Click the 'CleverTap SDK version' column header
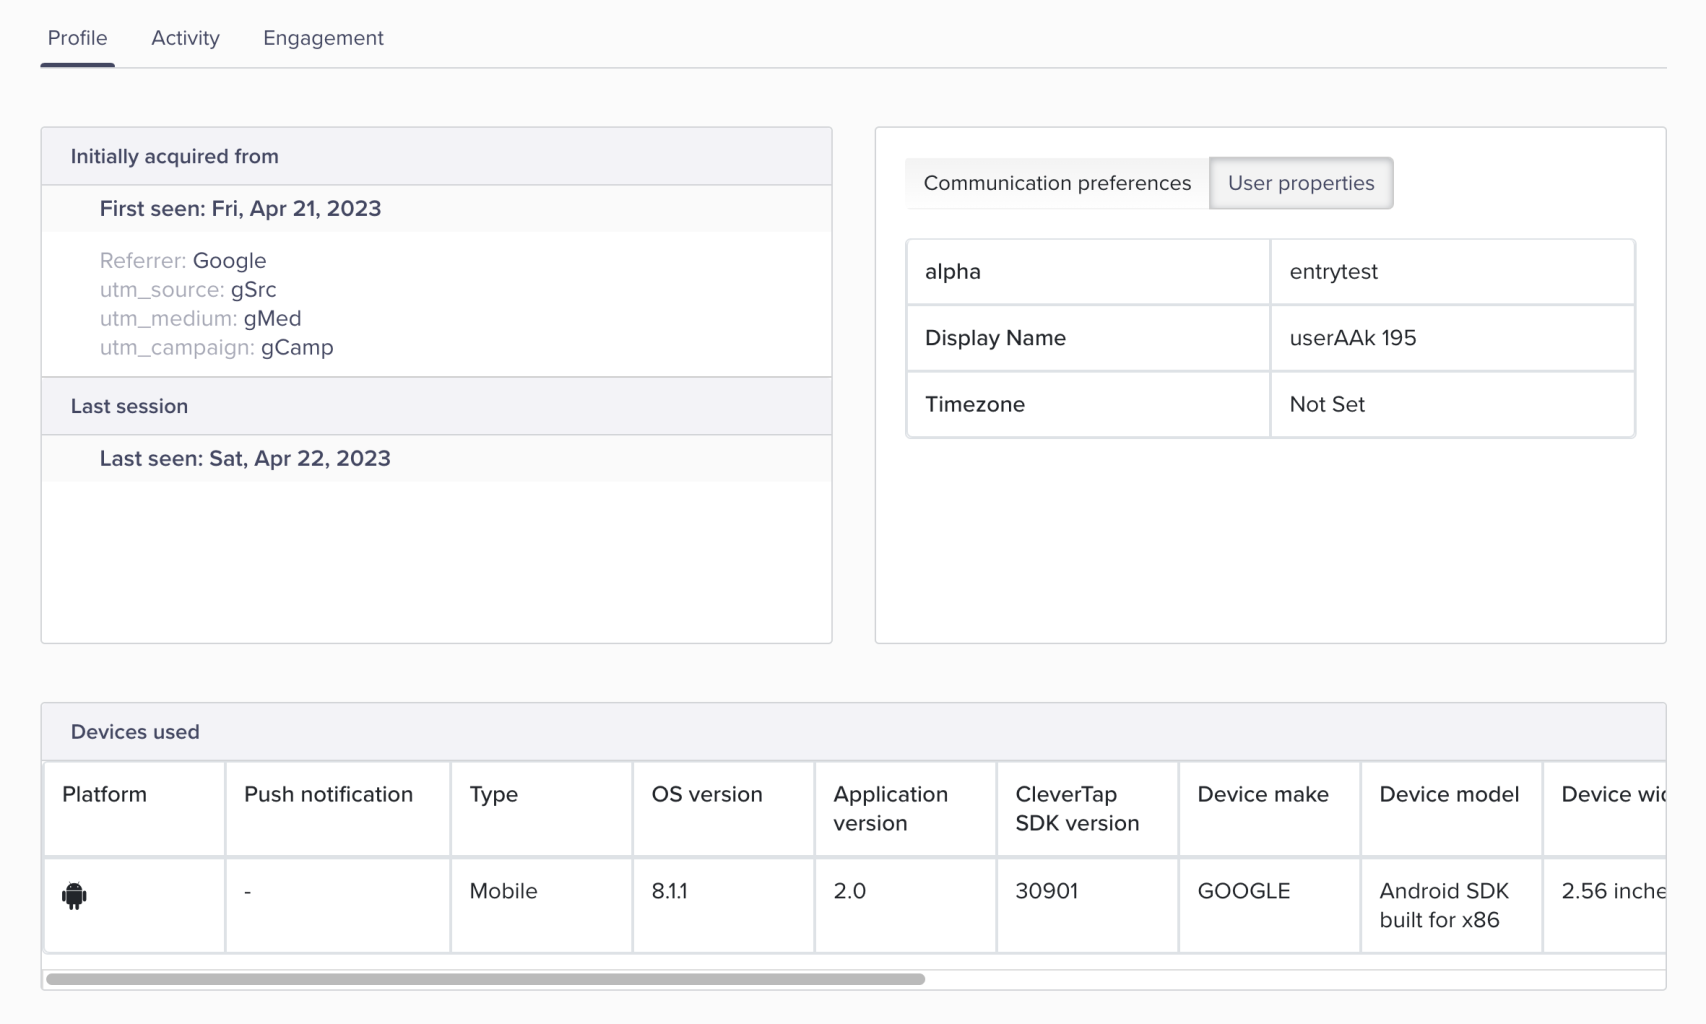The image size is (1706, 1024). click(1087, 809)
